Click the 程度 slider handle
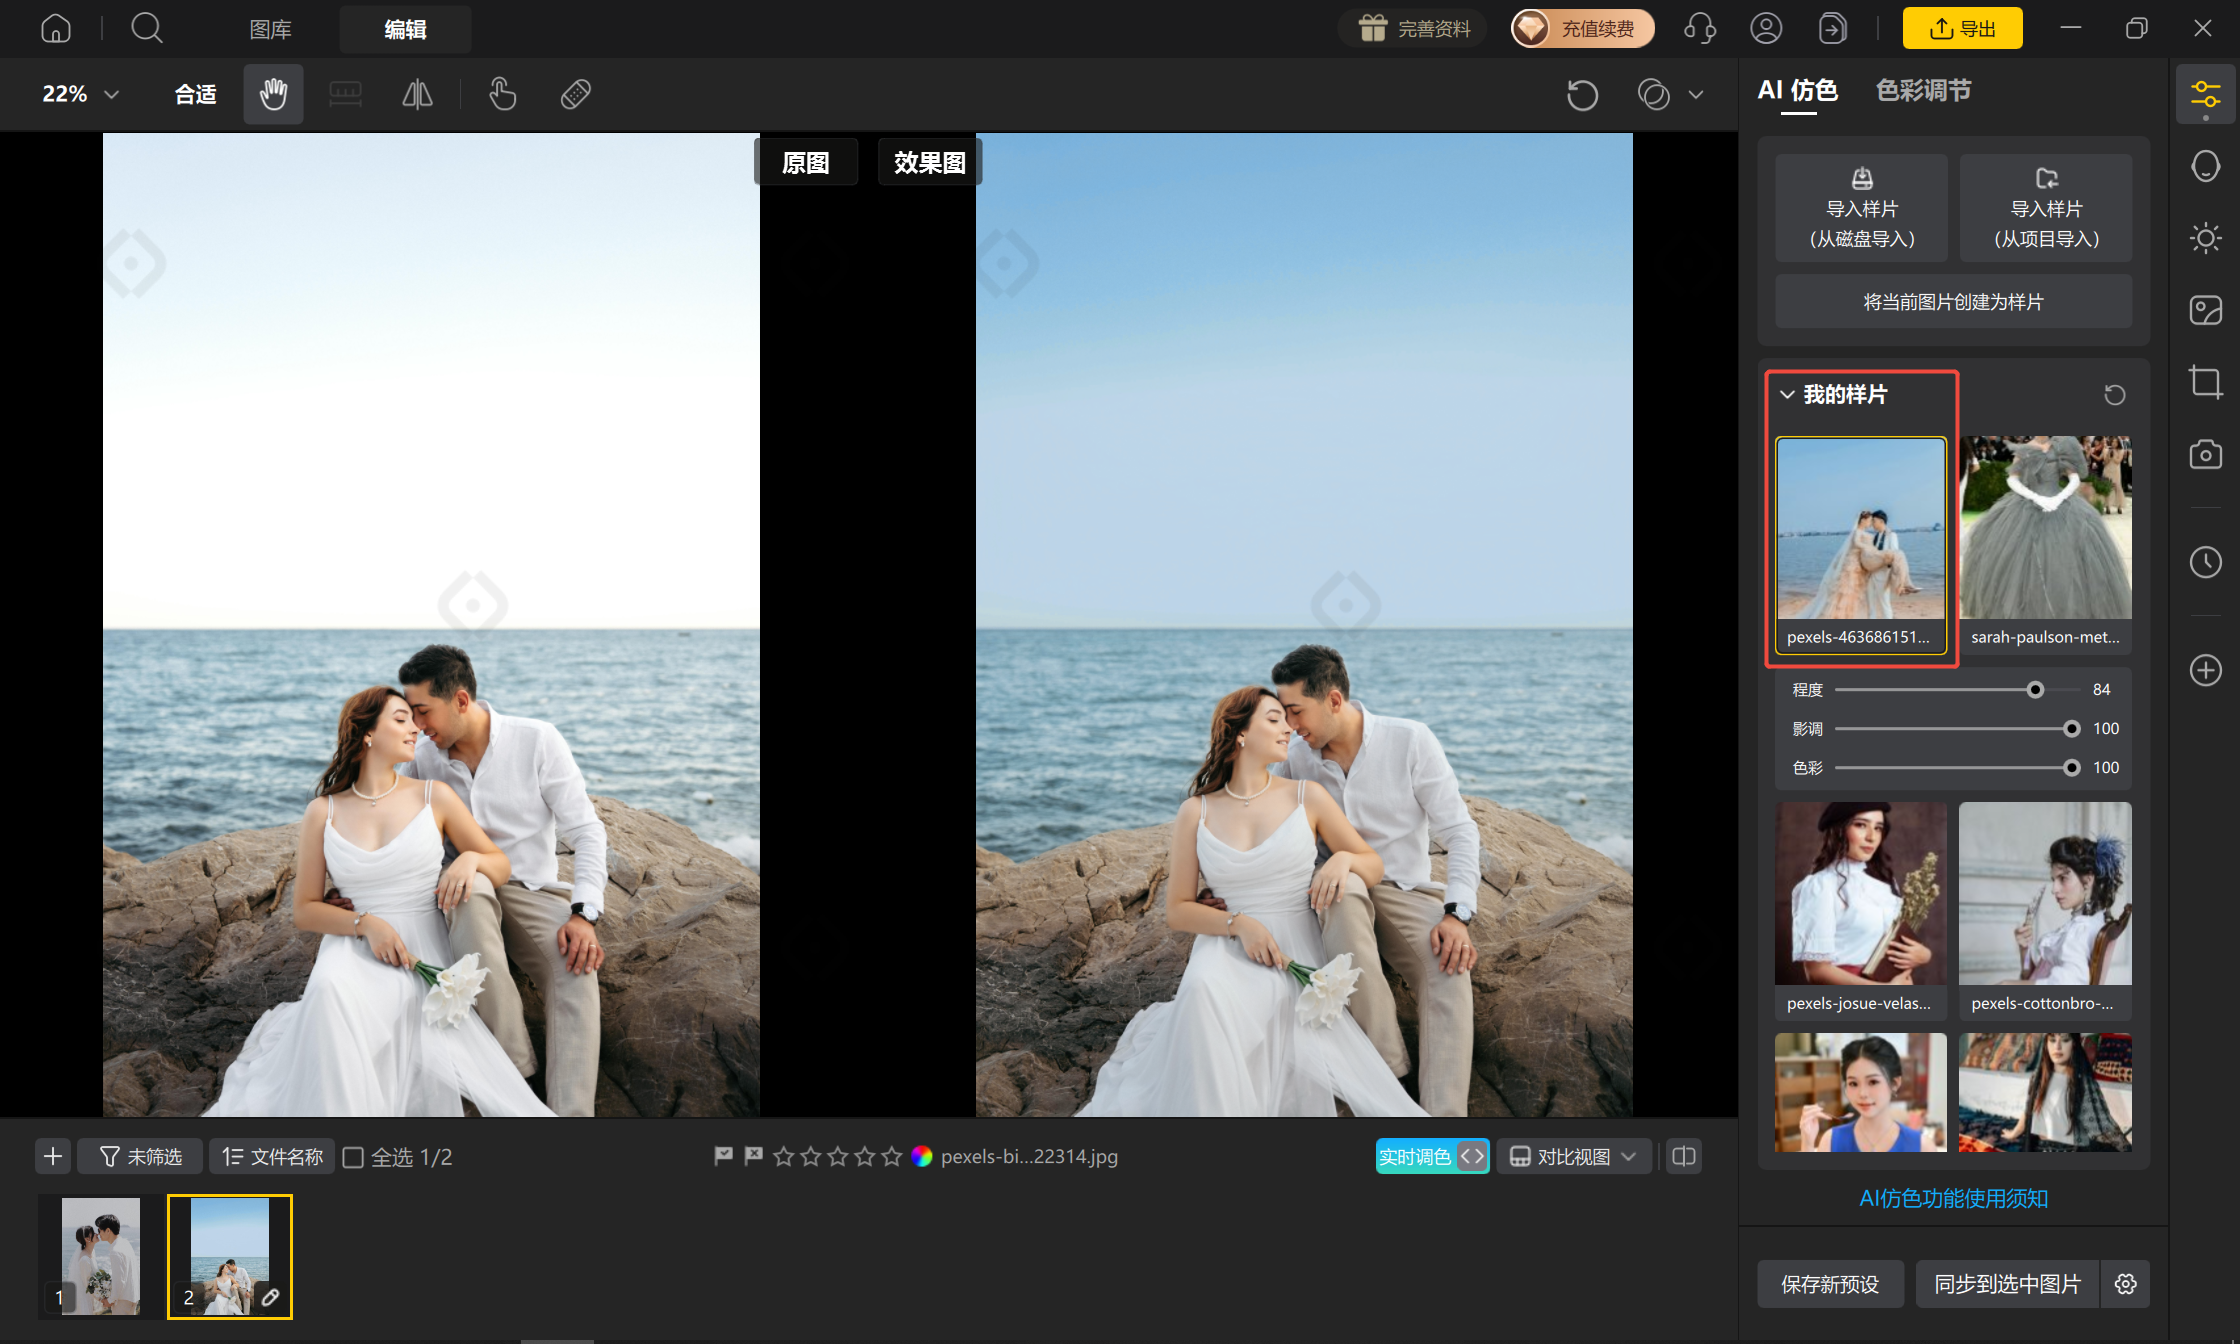This screenshot has height=1344, width=2240. (2035, 690)
